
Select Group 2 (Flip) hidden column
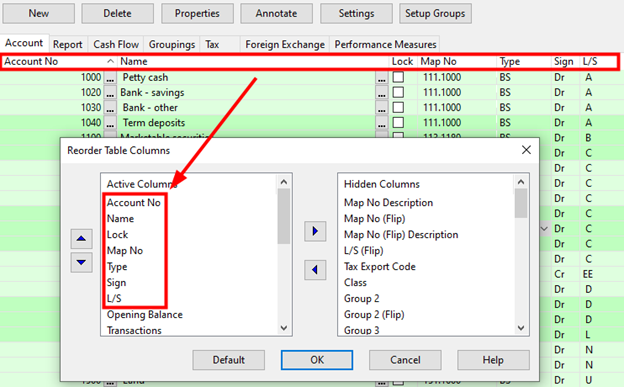pos(374,315)
